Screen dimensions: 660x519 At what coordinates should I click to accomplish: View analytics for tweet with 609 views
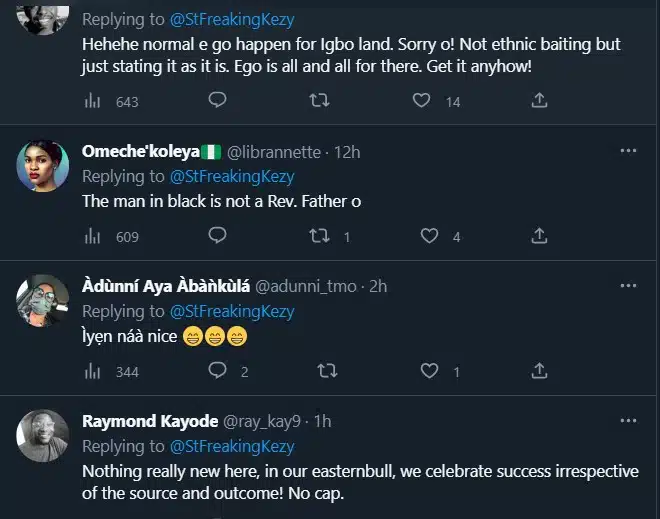pyautogui.click(x=95, y=237)
